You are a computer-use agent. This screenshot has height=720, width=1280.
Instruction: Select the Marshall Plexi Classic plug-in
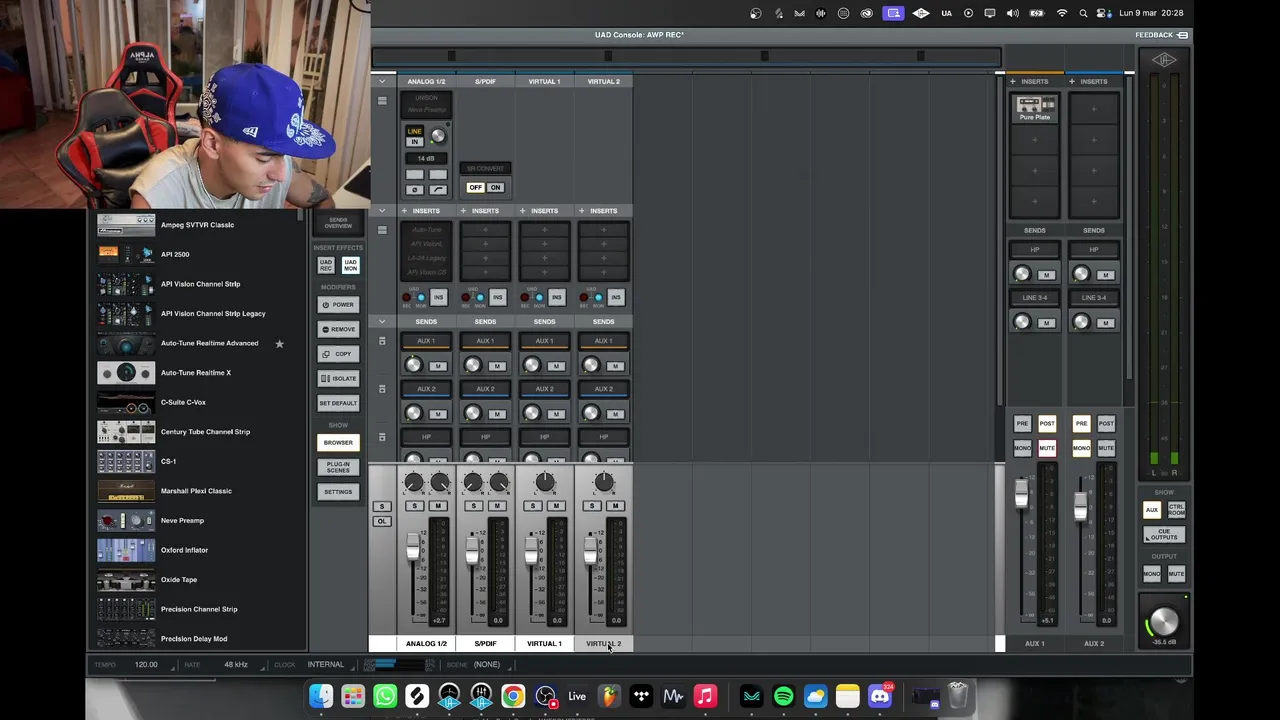pos(196,491)
